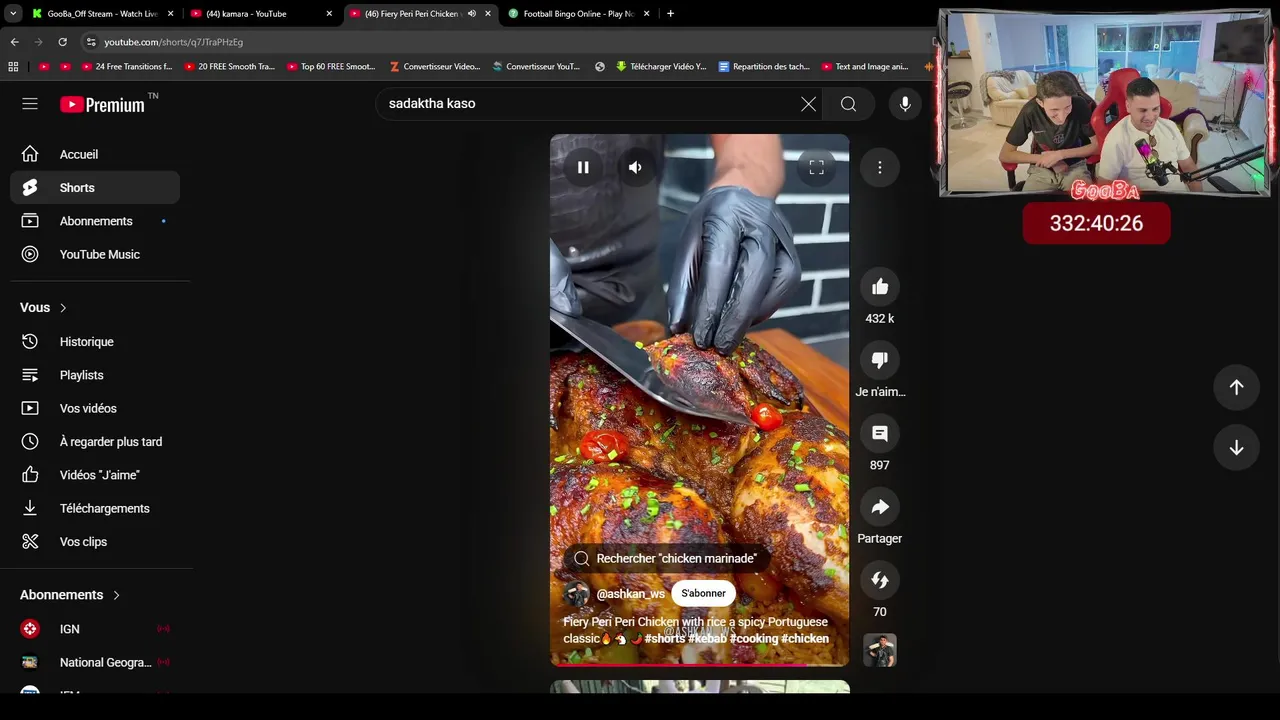Open Historique
Screen dimensions: 1280x720
95,342
